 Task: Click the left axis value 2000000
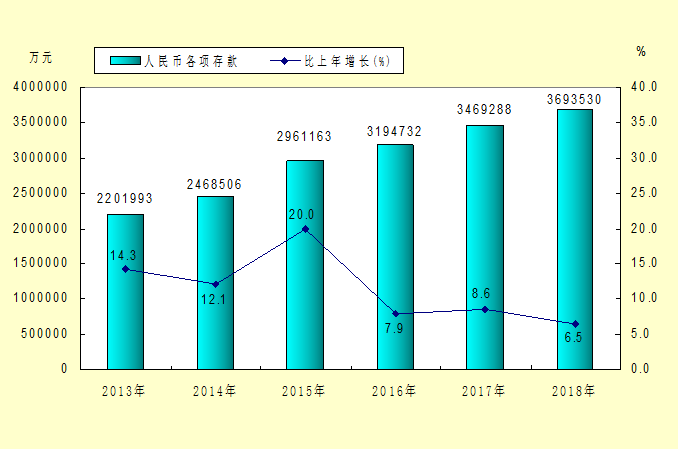tap(41, 229)
